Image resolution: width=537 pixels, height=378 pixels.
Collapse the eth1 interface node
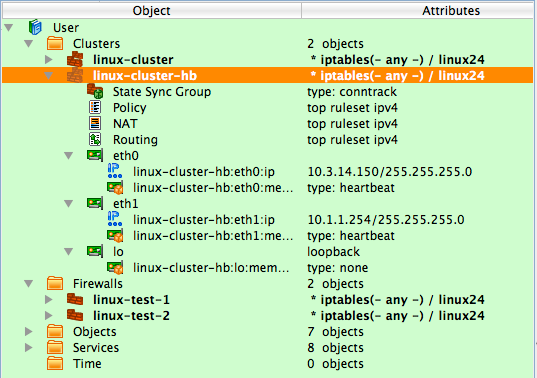(68, 204)
